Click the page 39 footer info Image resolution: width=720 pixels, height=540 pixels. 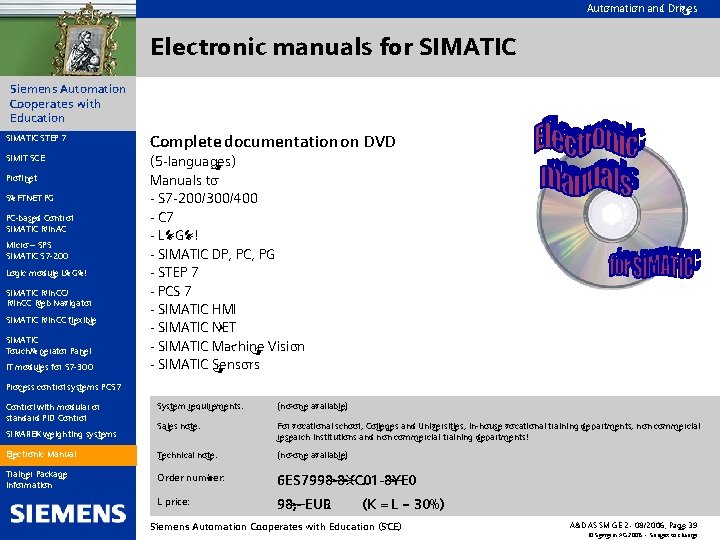pyautogui.click(x=634, y=525)
